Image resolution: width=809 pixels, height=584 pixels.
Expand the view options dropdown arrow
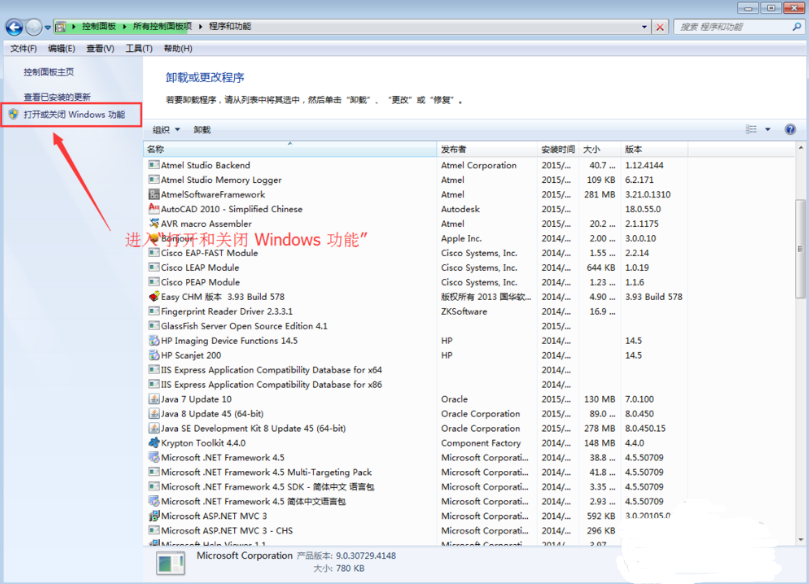768,130
